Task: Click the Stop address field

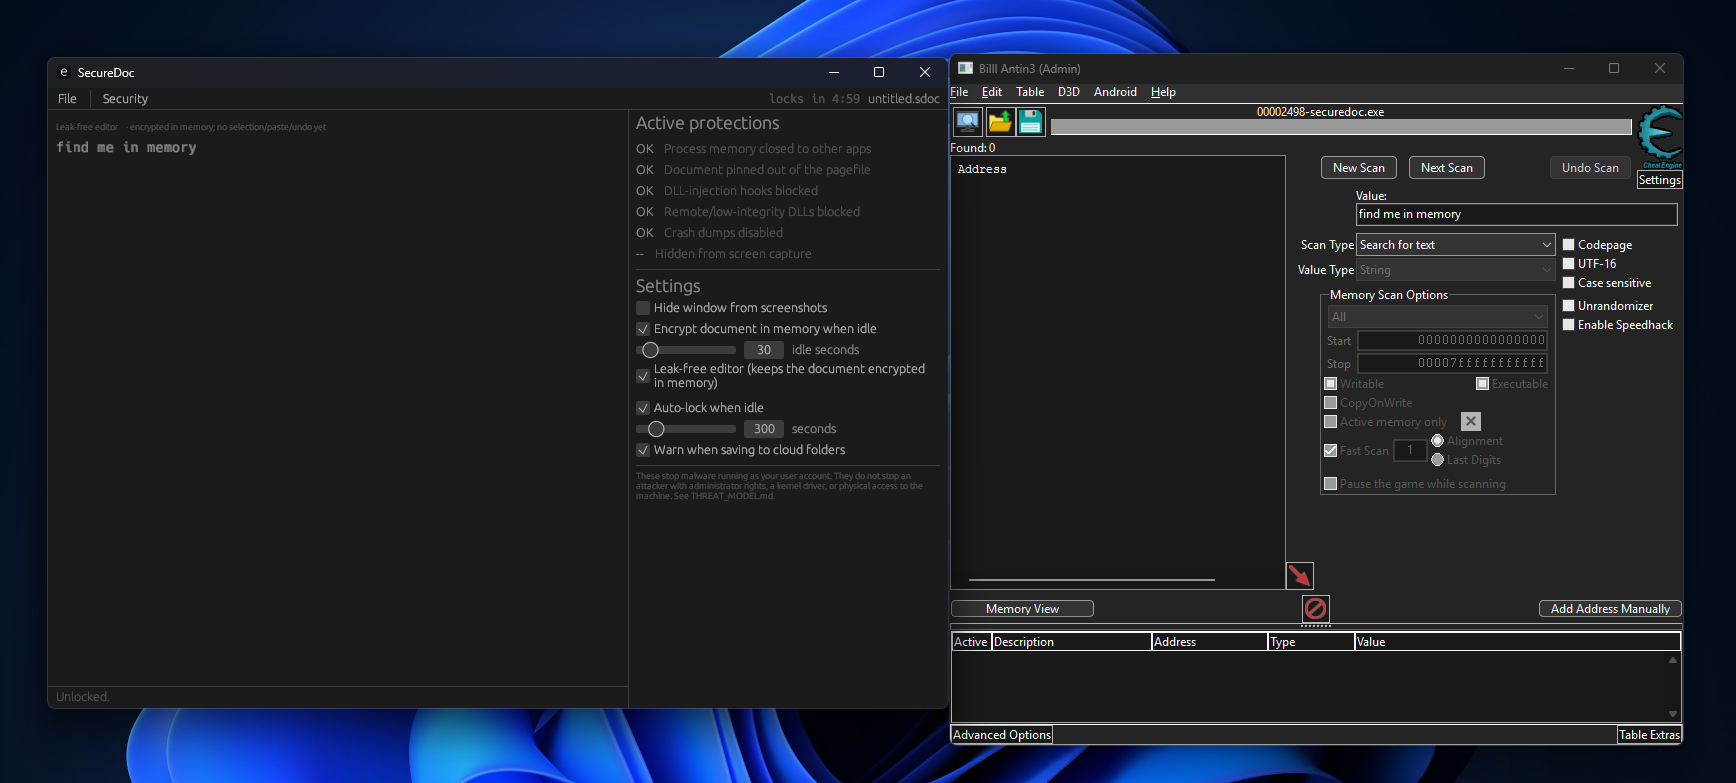Action: (x=1452, y=364)
